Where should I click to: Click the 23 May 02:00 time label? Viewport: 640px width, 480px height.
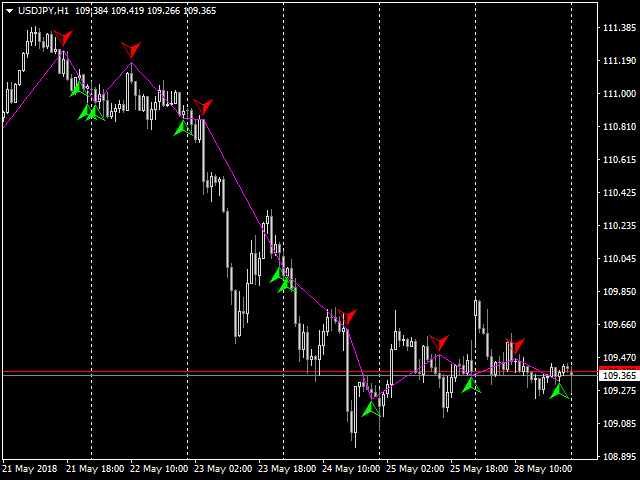tap(223, 469)
